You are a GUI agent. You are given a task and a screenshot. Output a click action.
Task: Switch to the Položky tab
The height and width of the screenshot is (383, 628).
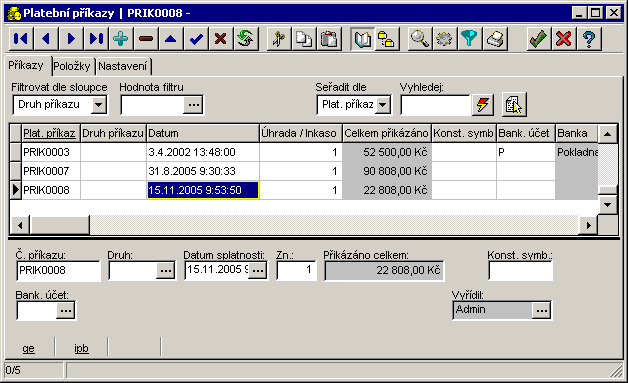click(x=72, y=66)
